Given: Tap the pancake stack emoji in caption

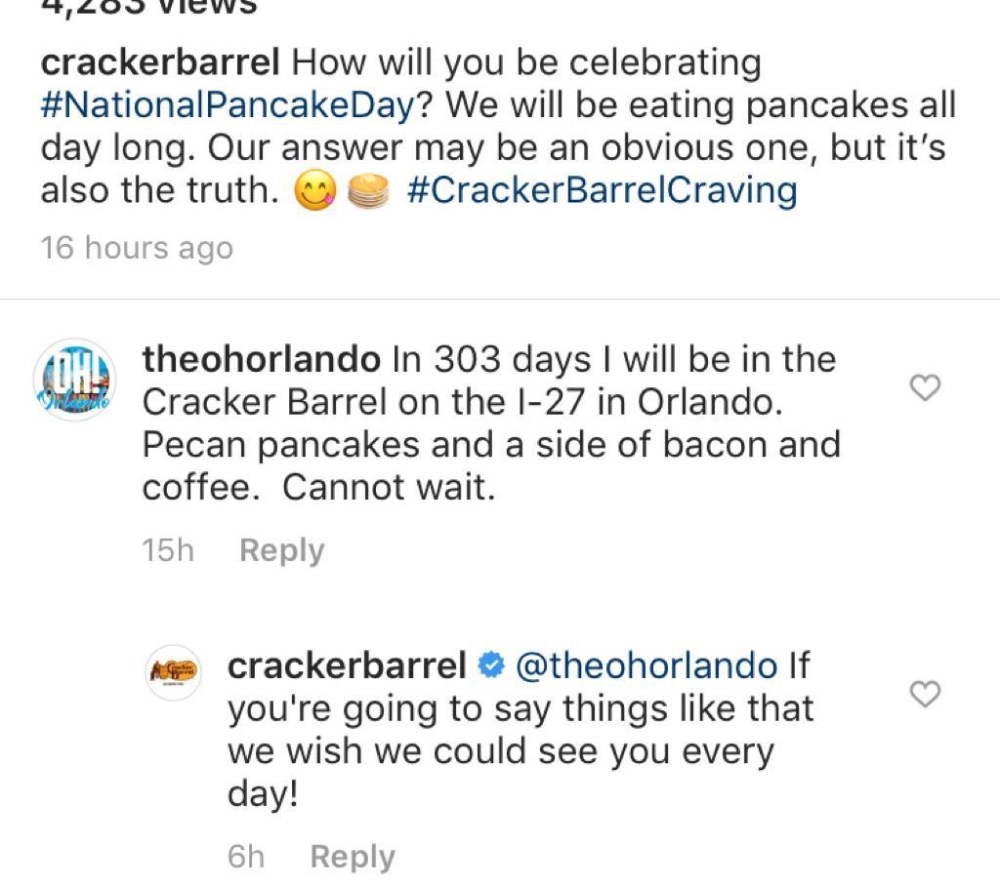Looking at the screenshot, I should [x=366, y=193].
